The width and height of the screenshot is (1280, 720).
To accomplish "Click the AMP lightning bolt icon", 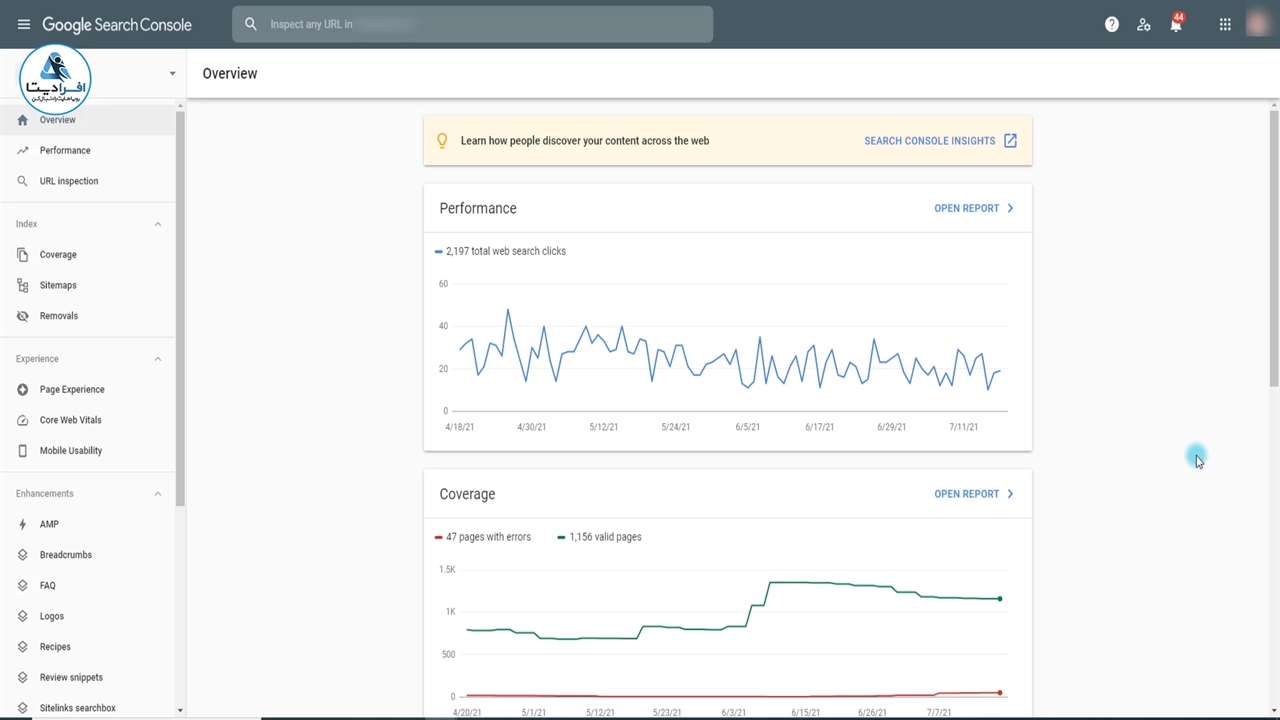I will coord(23,524).
